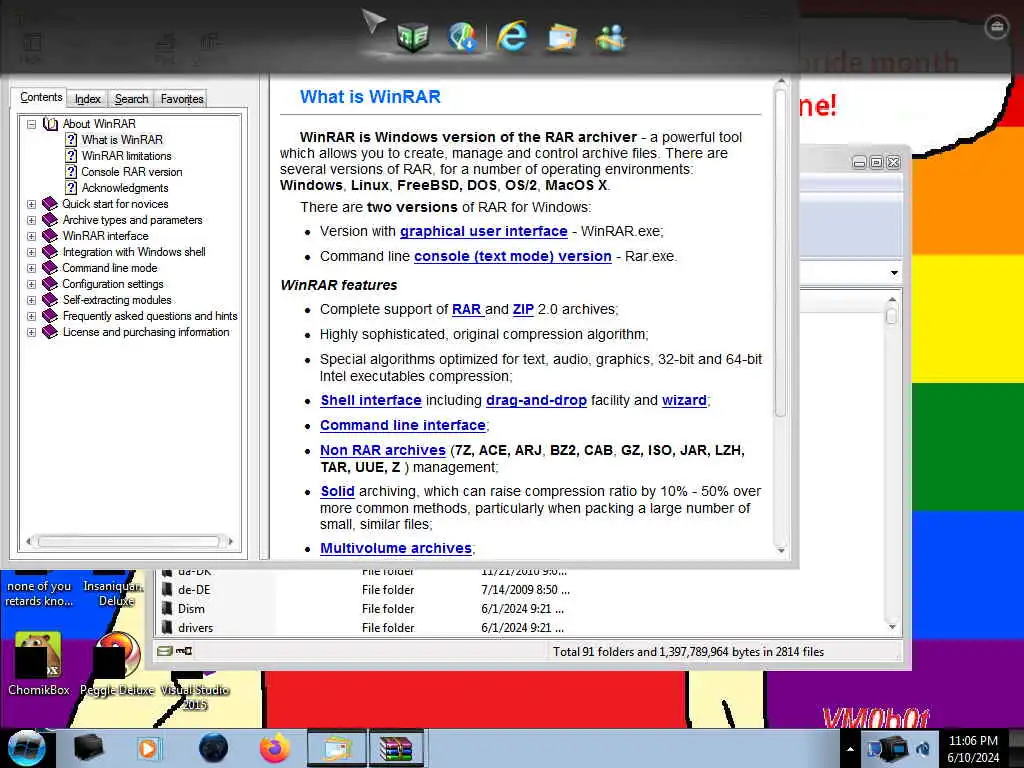Select WinRAR limitations topic

point(127,155)
